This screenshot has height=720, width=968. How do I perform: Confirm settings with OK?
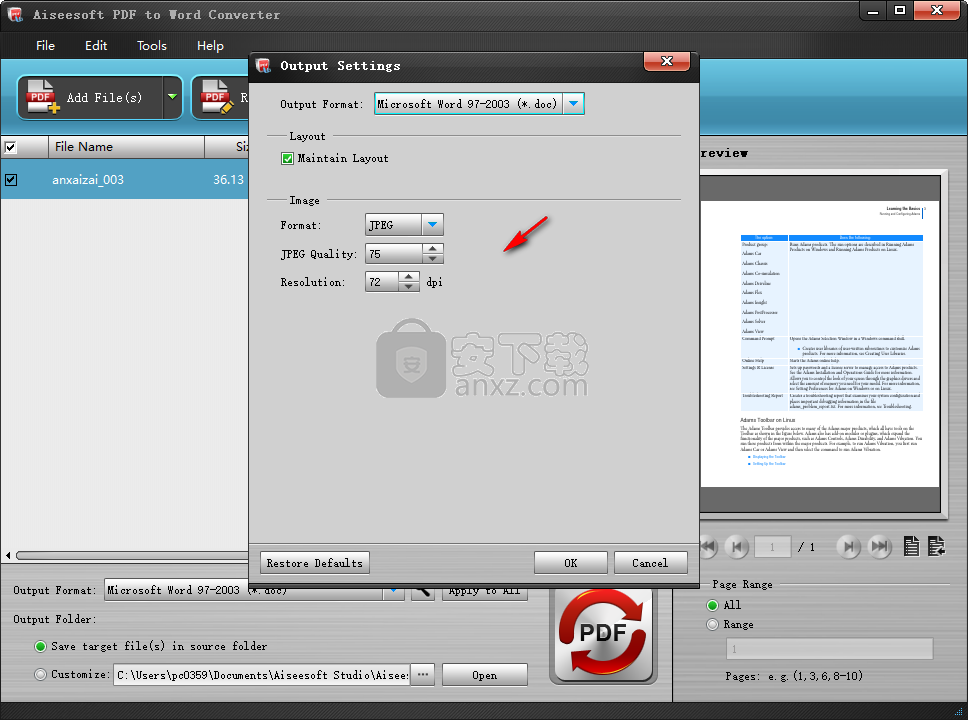coord(570,563)
